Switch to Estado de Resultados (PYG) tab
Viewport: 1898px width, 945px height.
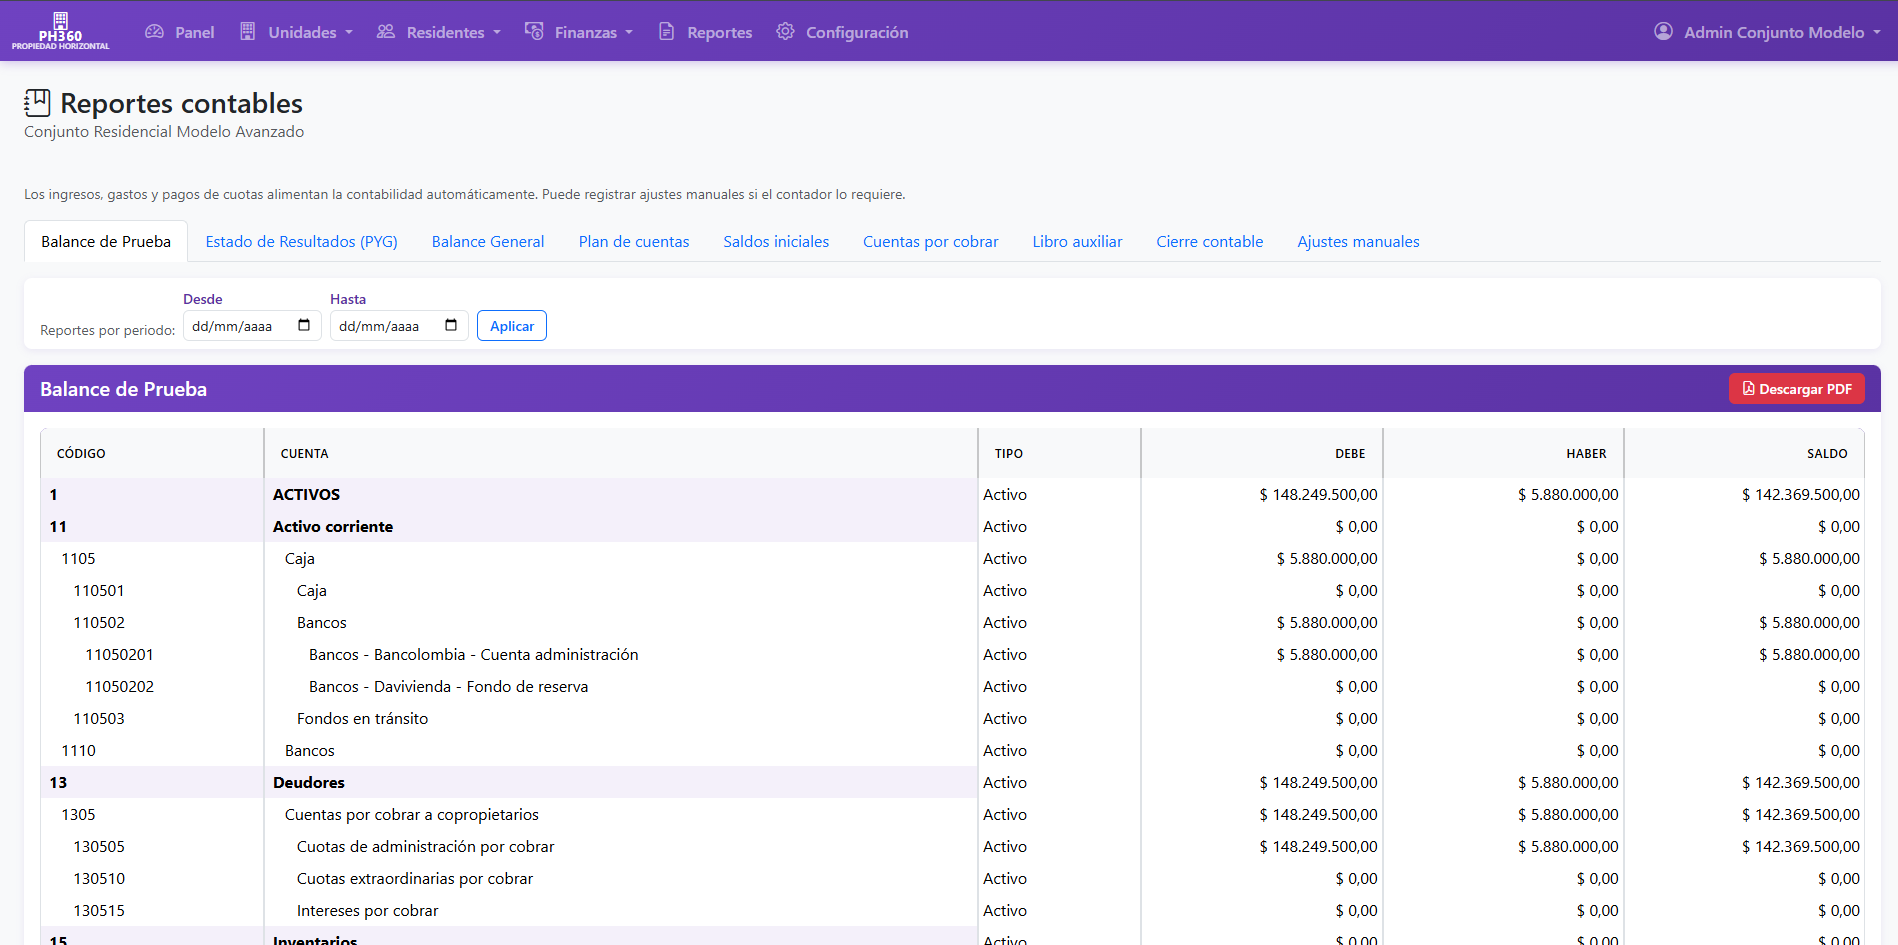click(x=301, y=242)
